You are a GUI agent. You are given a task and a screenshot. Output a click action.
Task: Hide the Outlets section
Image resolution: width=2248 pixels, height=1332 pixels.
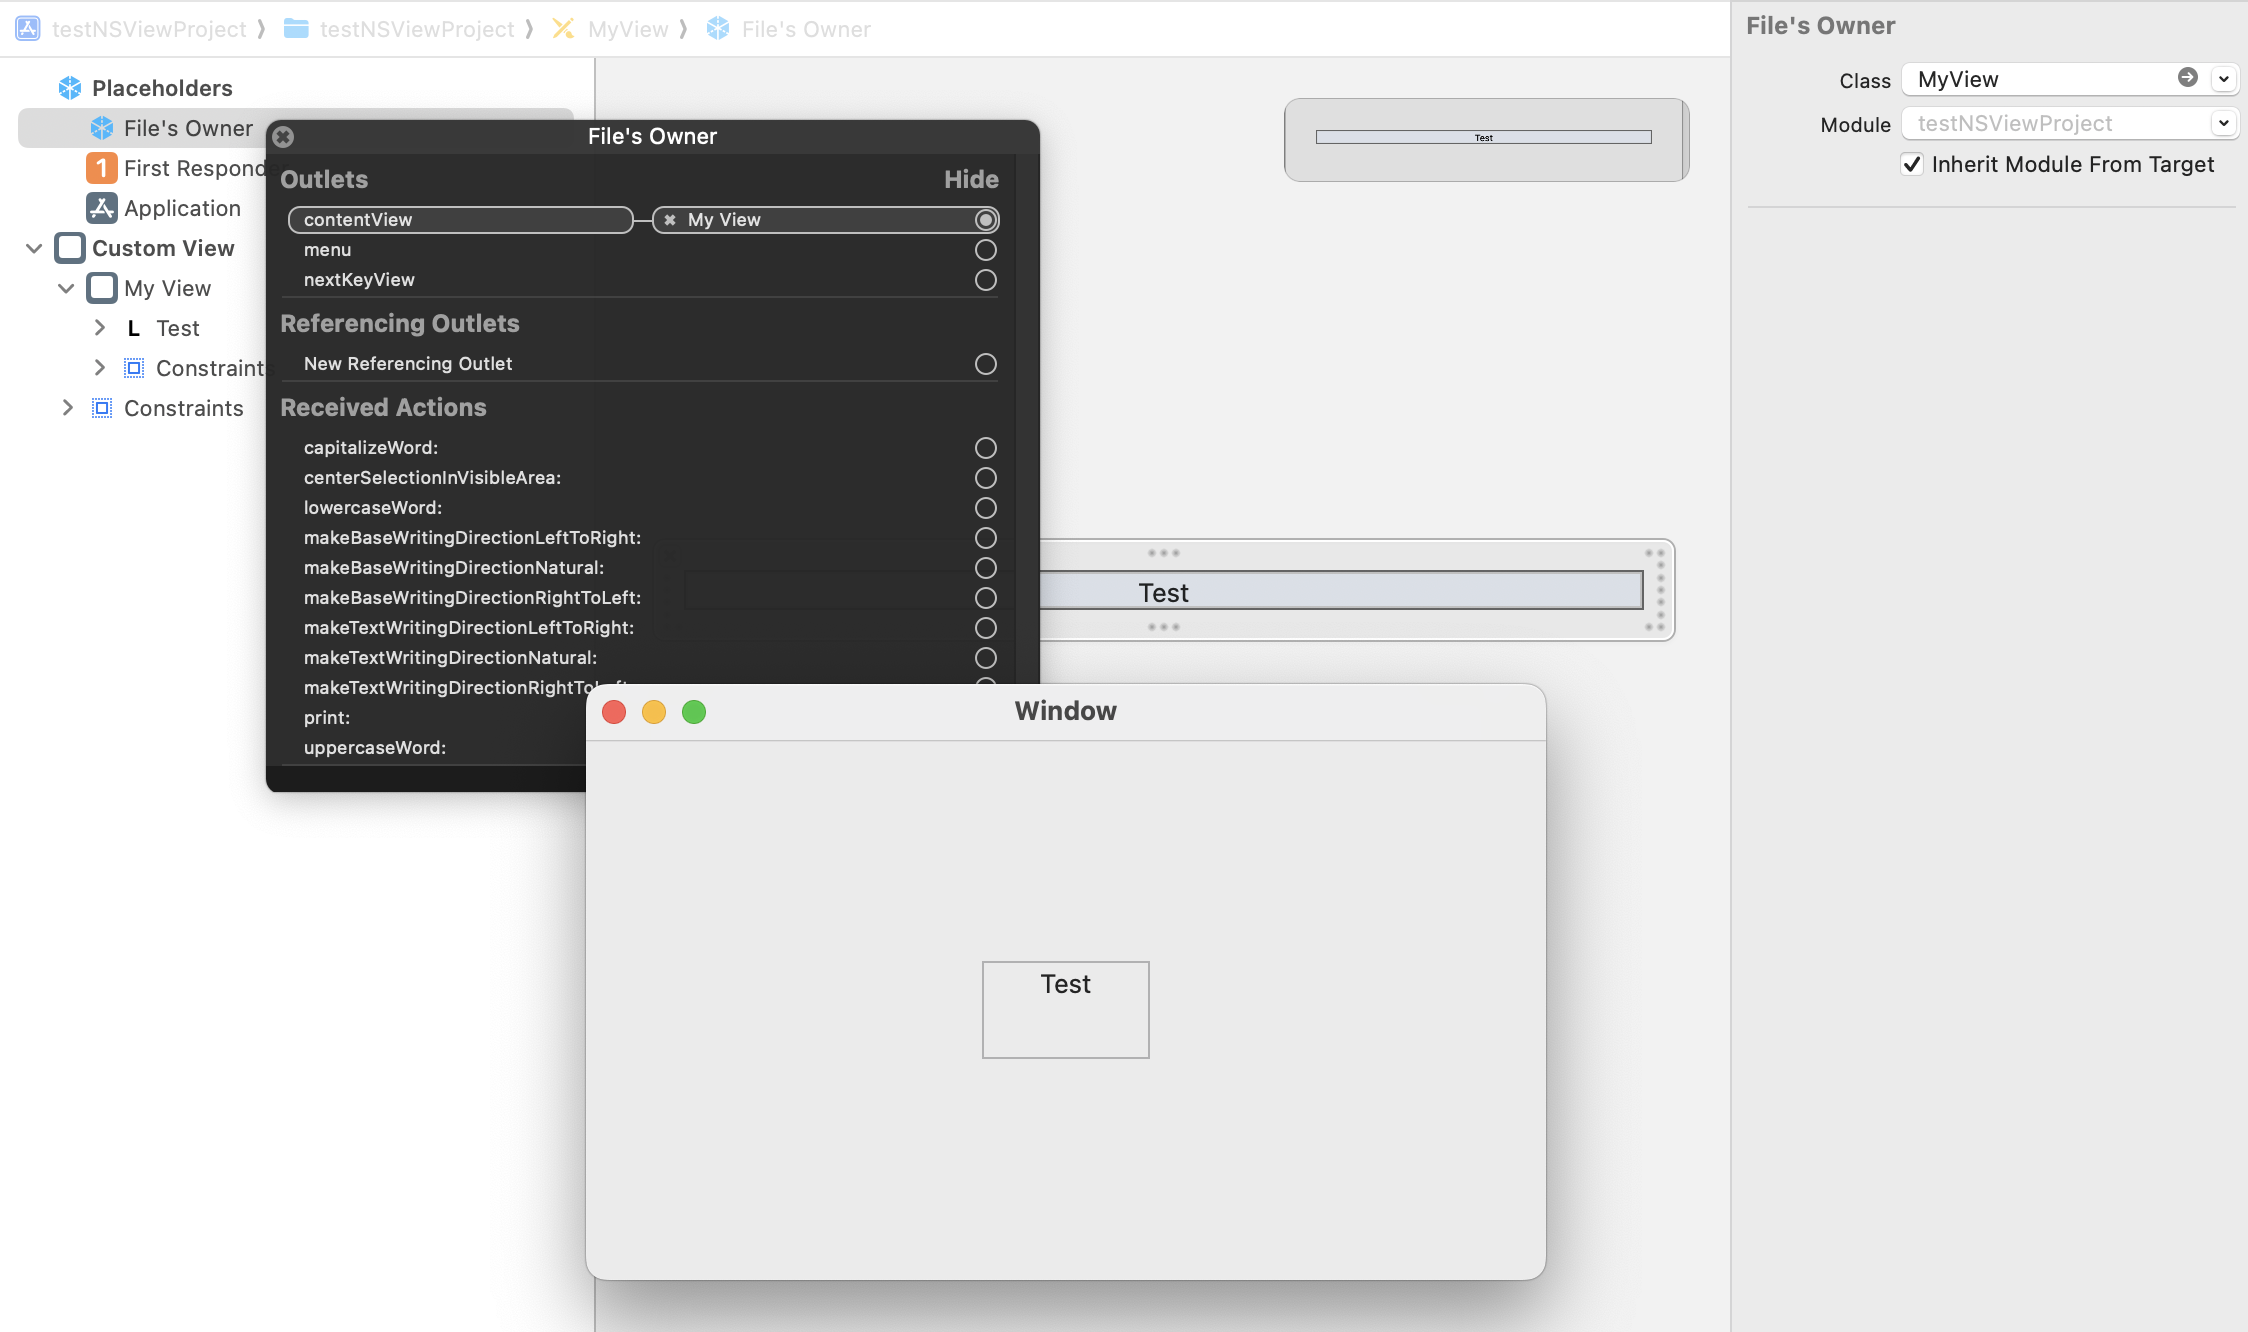point(971,179)
